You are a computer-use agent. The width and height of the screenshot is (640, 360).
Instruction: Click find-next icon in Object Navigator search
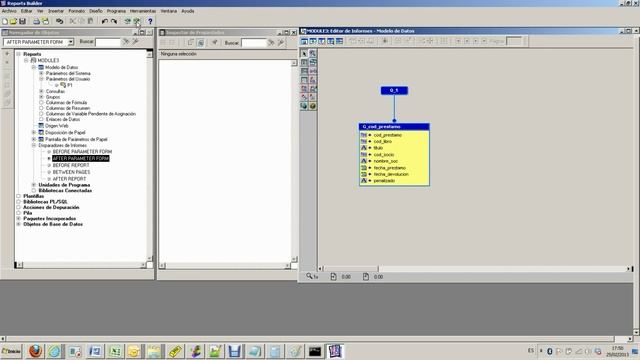pos(126,42)
